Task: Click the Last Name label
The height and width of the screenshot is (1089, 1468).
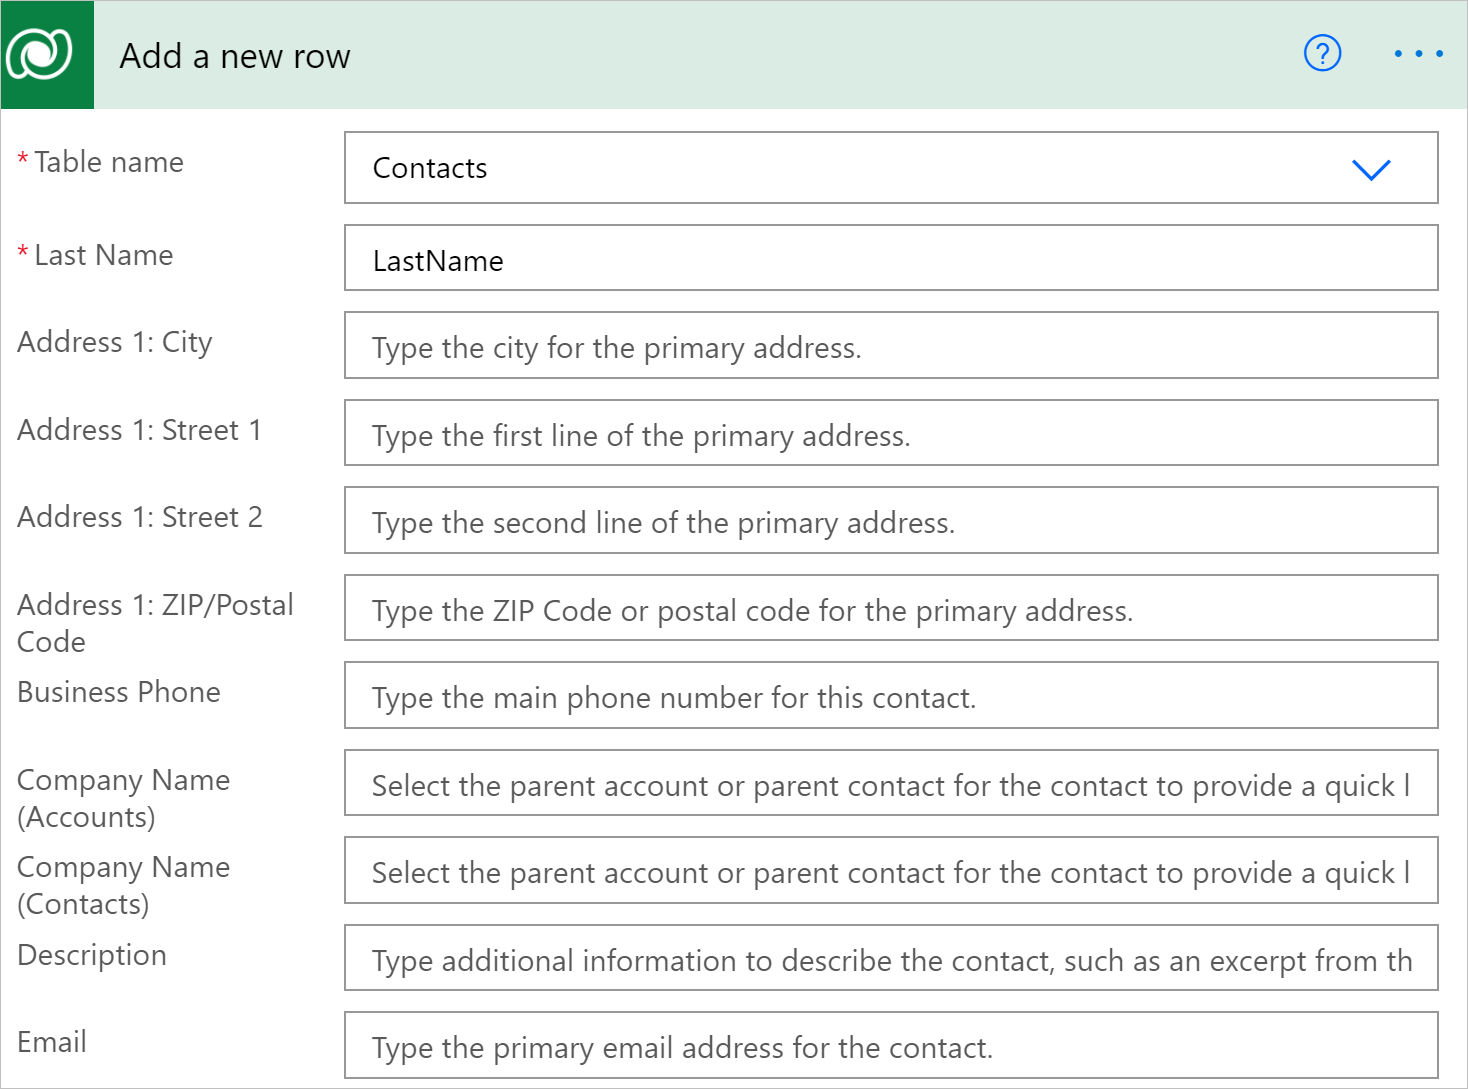Action: click(x=103, y=256)
